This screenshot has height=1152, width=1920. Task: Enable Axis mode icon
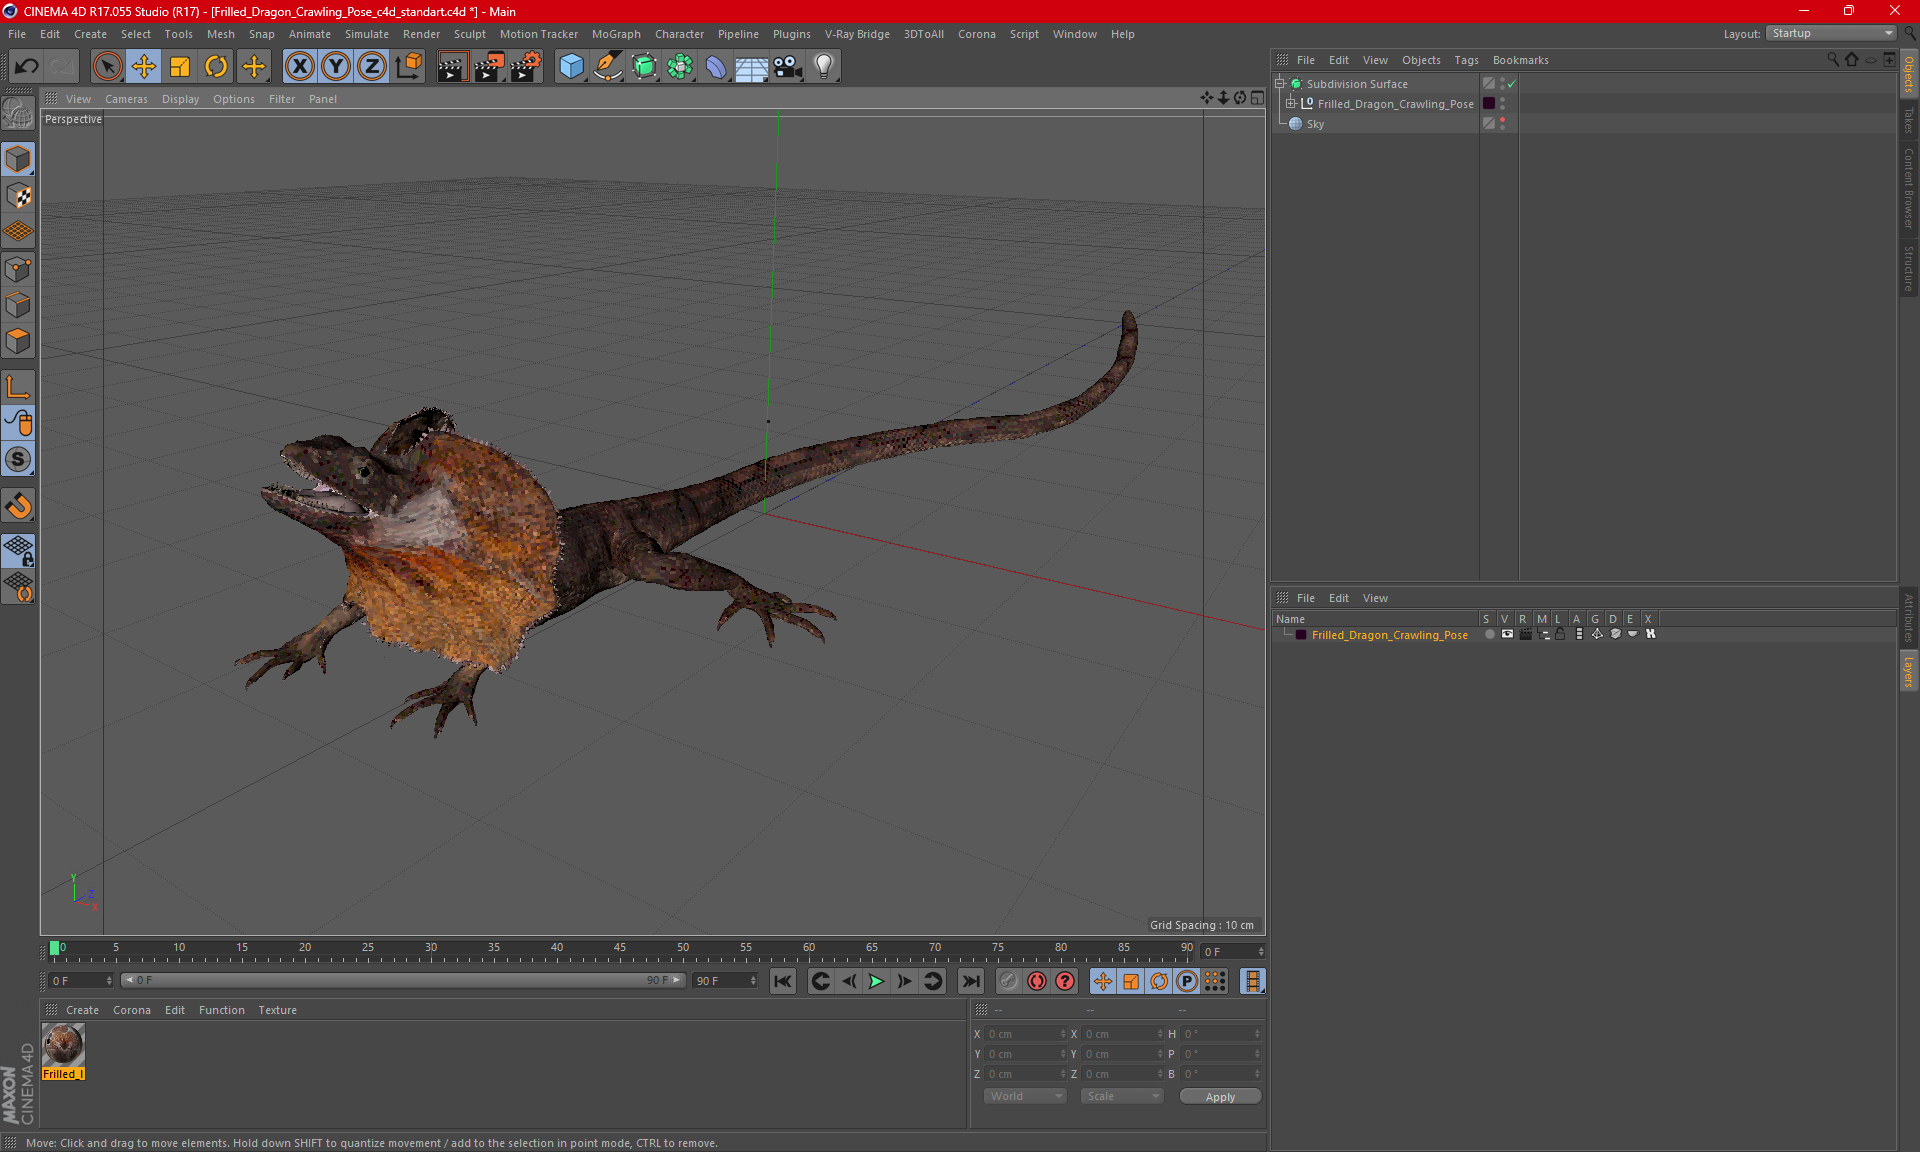click(x=18, y=387)
